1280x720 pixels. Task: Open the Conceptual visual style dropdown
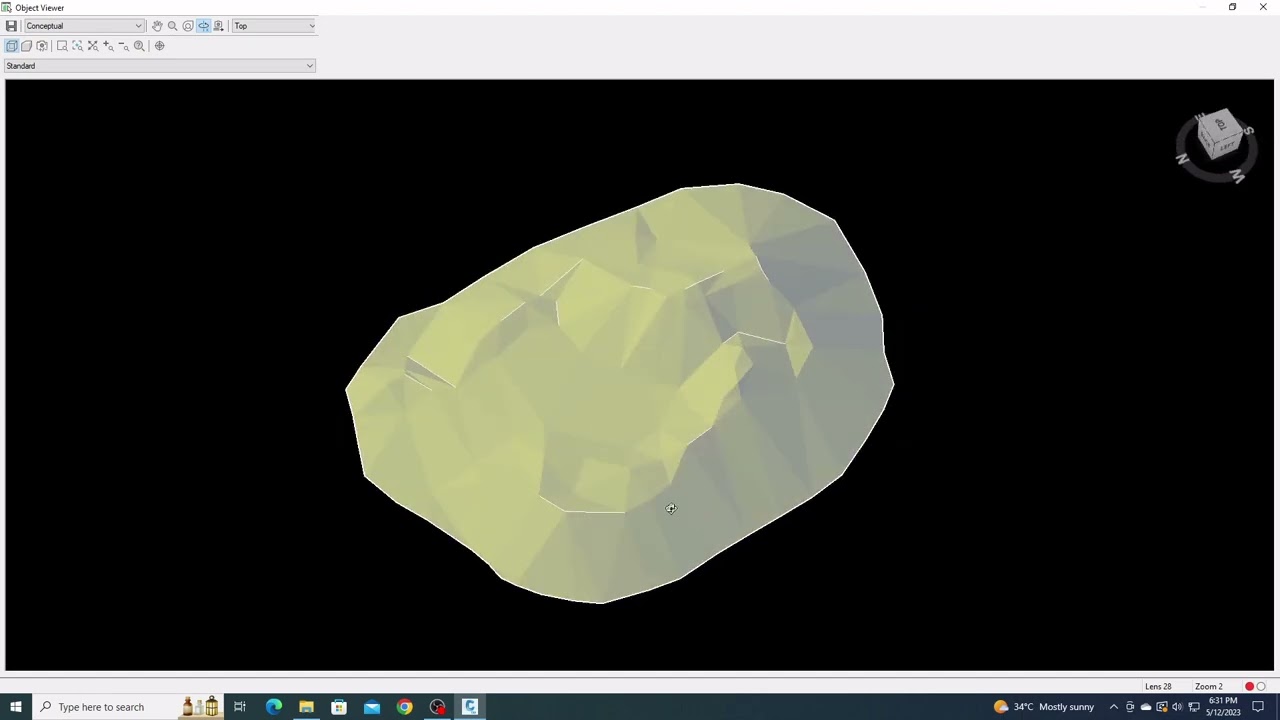[x=84, y=26]
